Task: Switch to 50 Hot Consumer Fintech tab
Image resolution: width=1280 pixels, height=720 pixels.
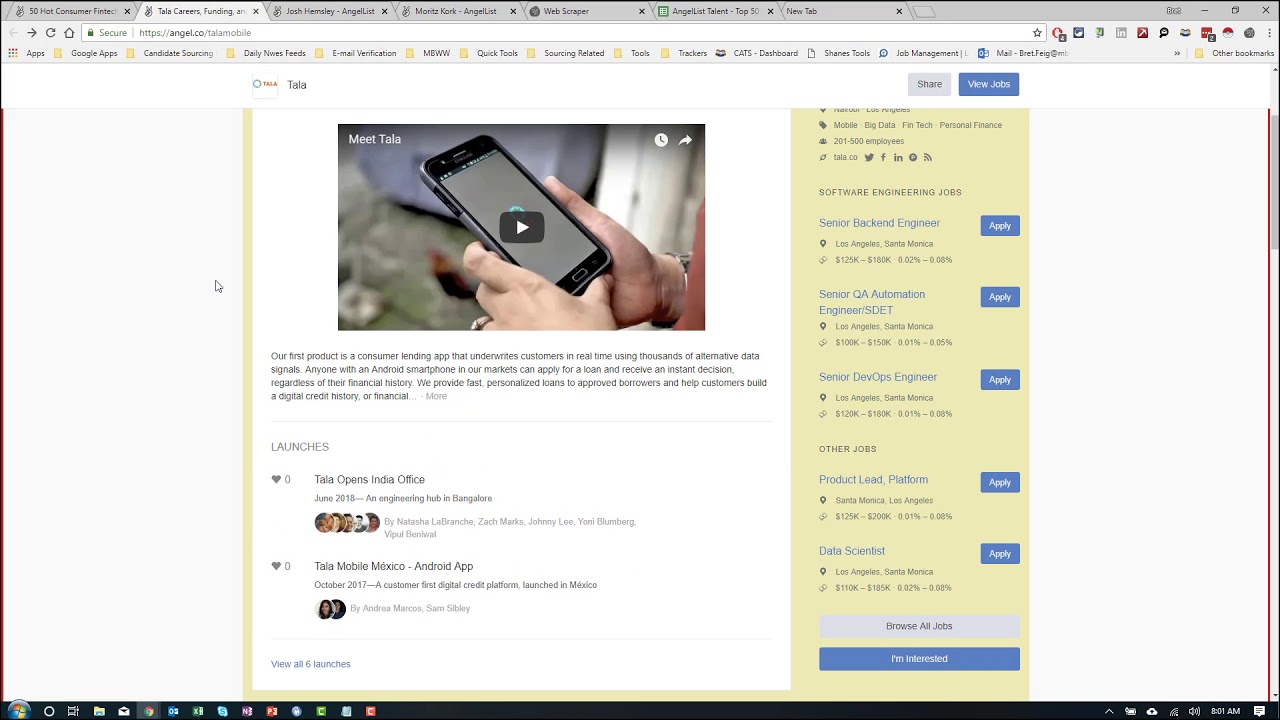Action: [x=70, y=11]
